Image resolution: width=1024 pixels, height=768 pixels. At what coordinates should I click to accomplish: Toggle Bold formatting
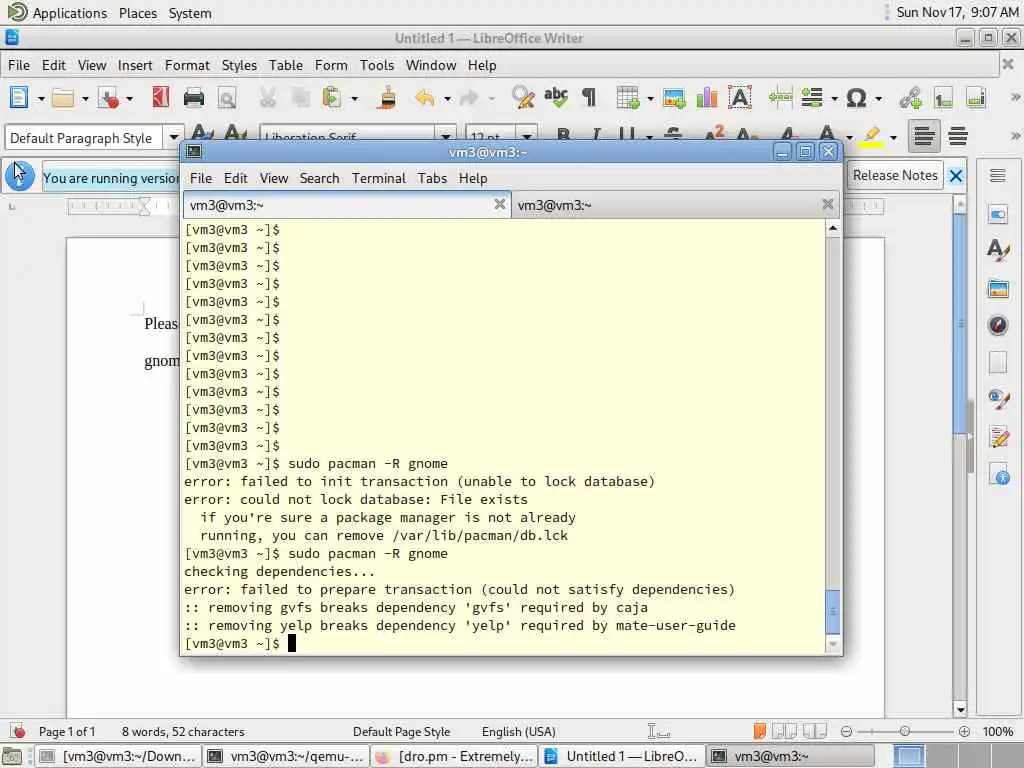(563, 135)
